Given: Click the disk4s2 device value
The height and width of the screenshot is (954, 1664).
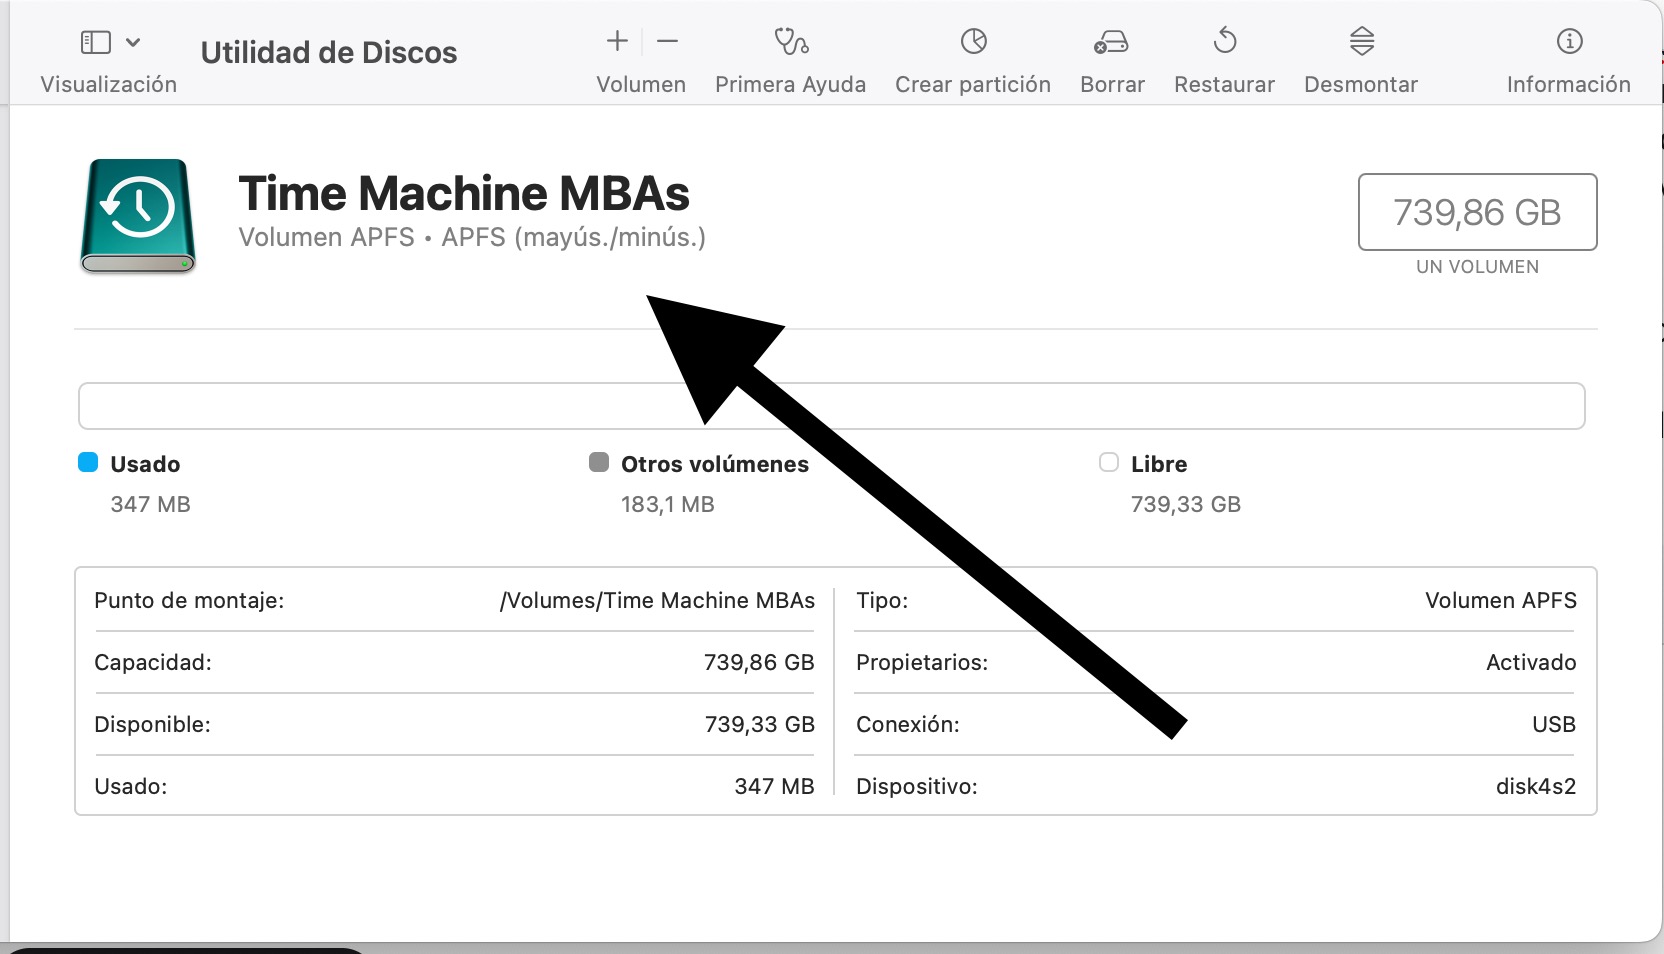Looking at the screenshot, I should (1535, 786).
